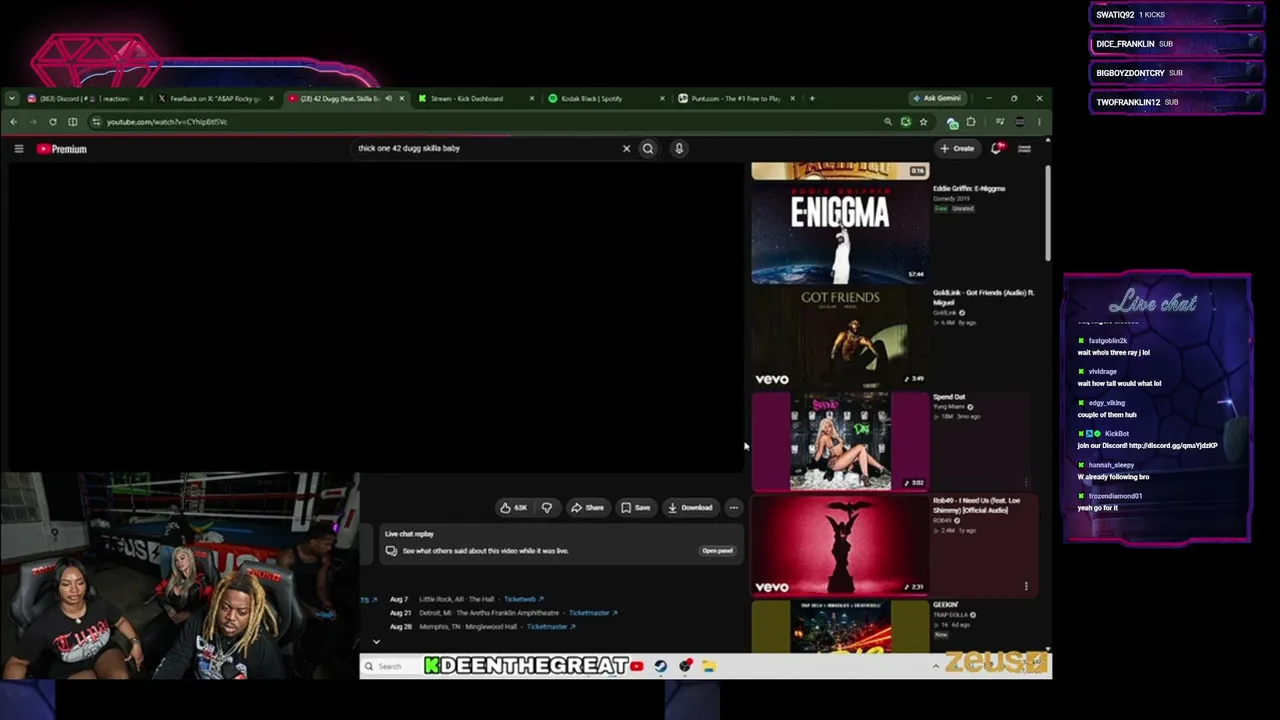Viewport: 1280px width, 720px height.
Task: Click the "Spend Dat" title text
Action: pos(949,397)
